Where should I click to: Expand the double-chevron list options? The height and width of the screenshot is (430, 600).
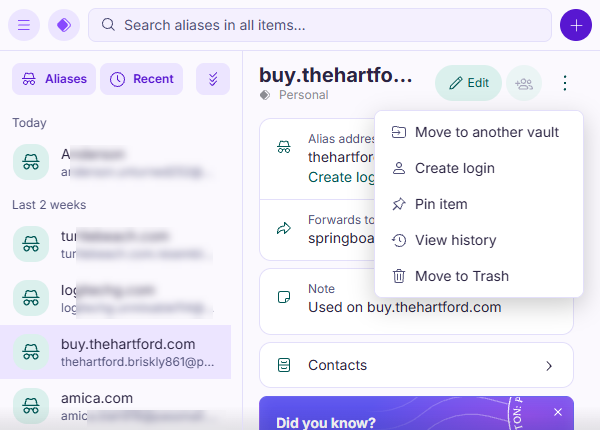click(212, 79)
